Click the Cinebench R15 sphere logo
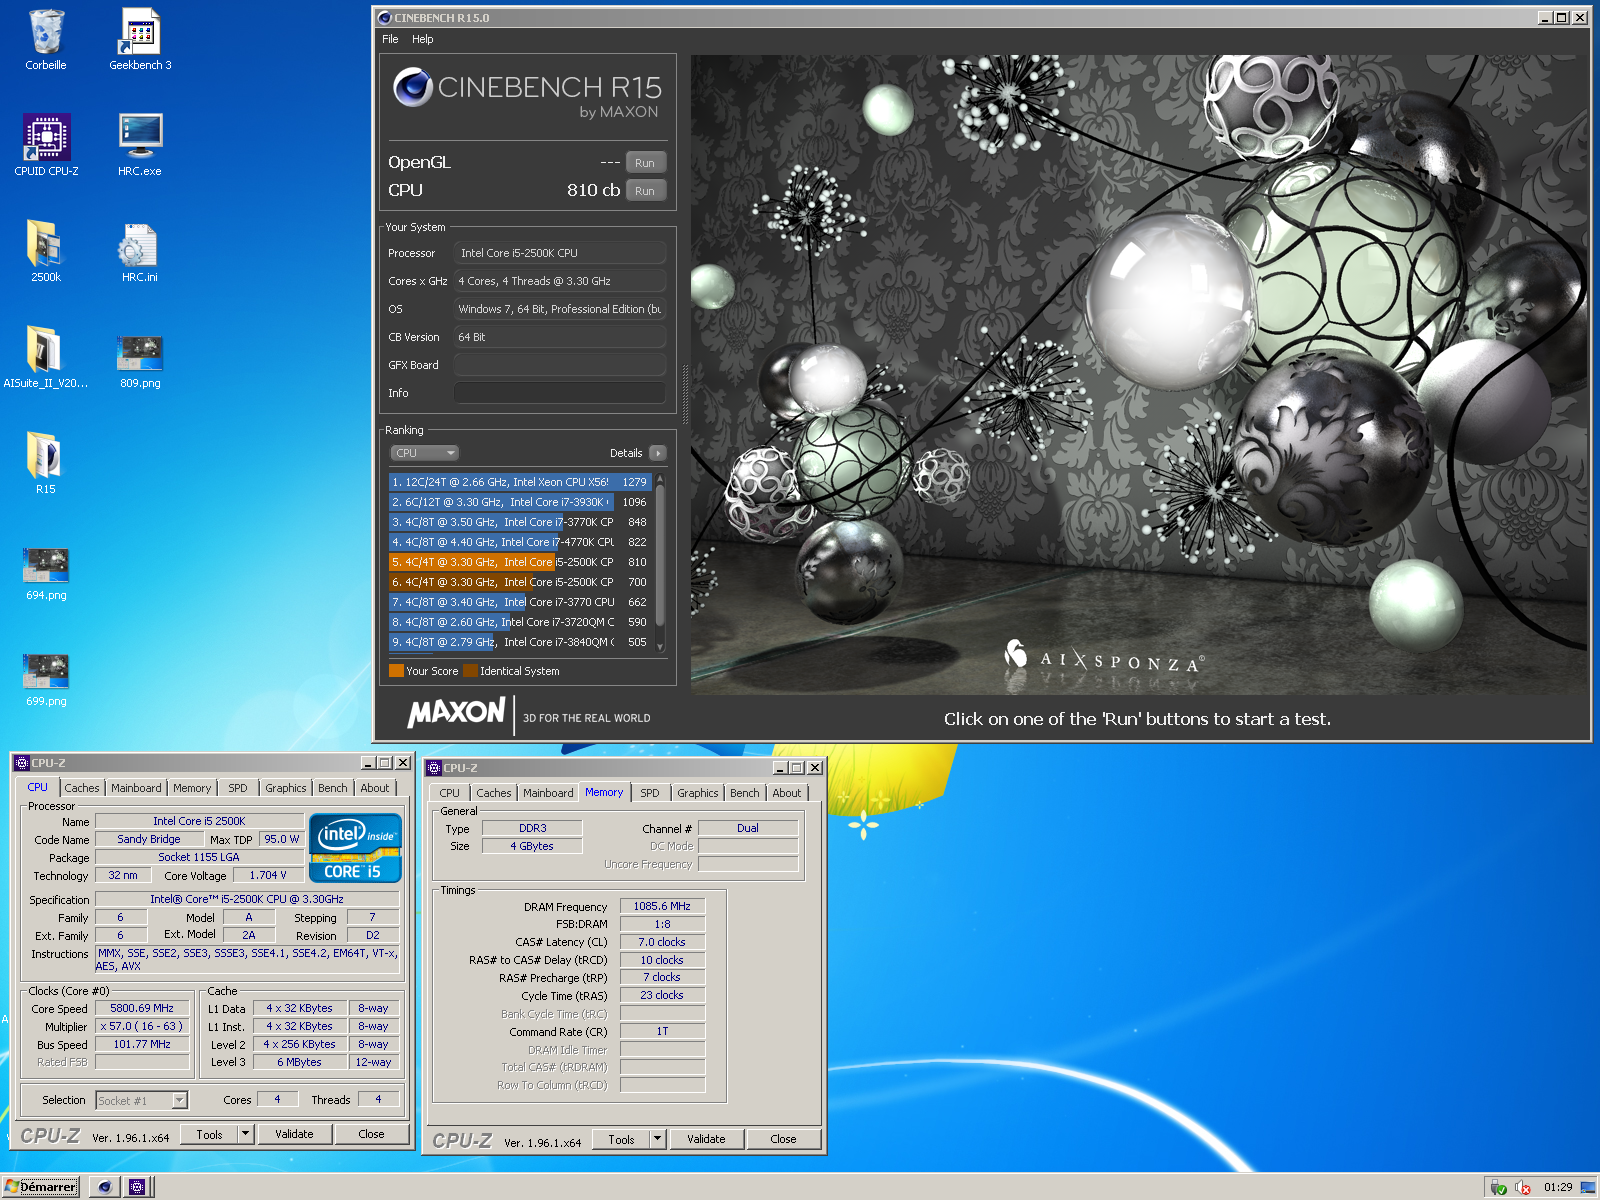Screen dimensions: 1600x1200 (x=412, y=87)
